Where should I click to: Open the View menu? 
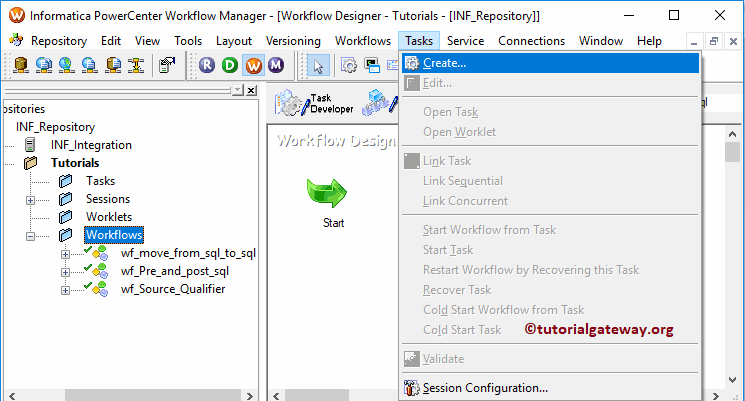point(147,41)
